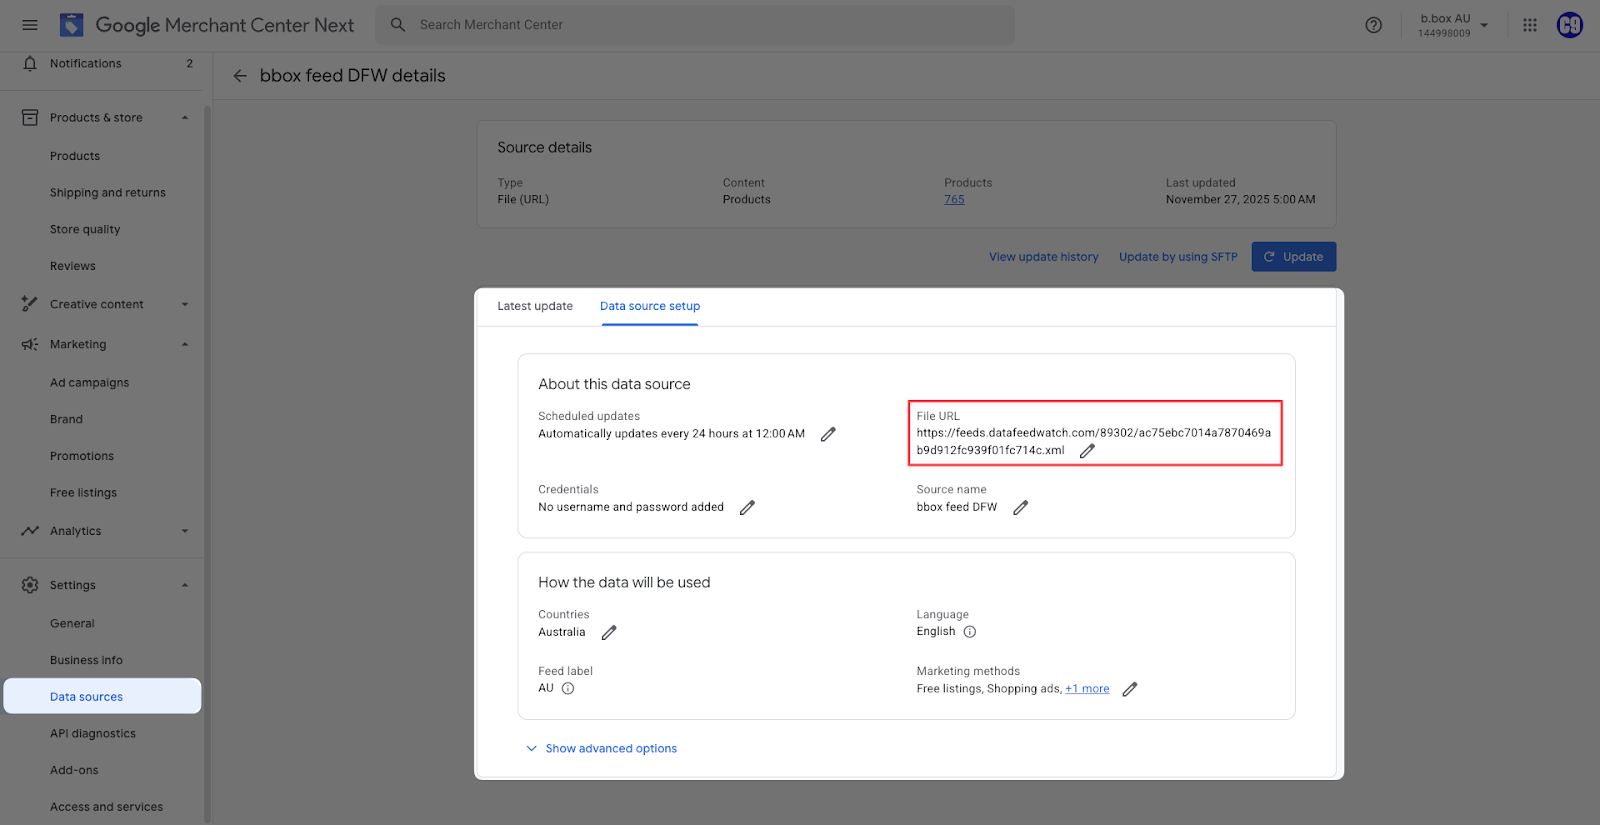Image resolution: width=1600 pixels, height=825 pixels.
Task: Open the View update history link
Action: pyautogui.click(x=1043, y=257)
